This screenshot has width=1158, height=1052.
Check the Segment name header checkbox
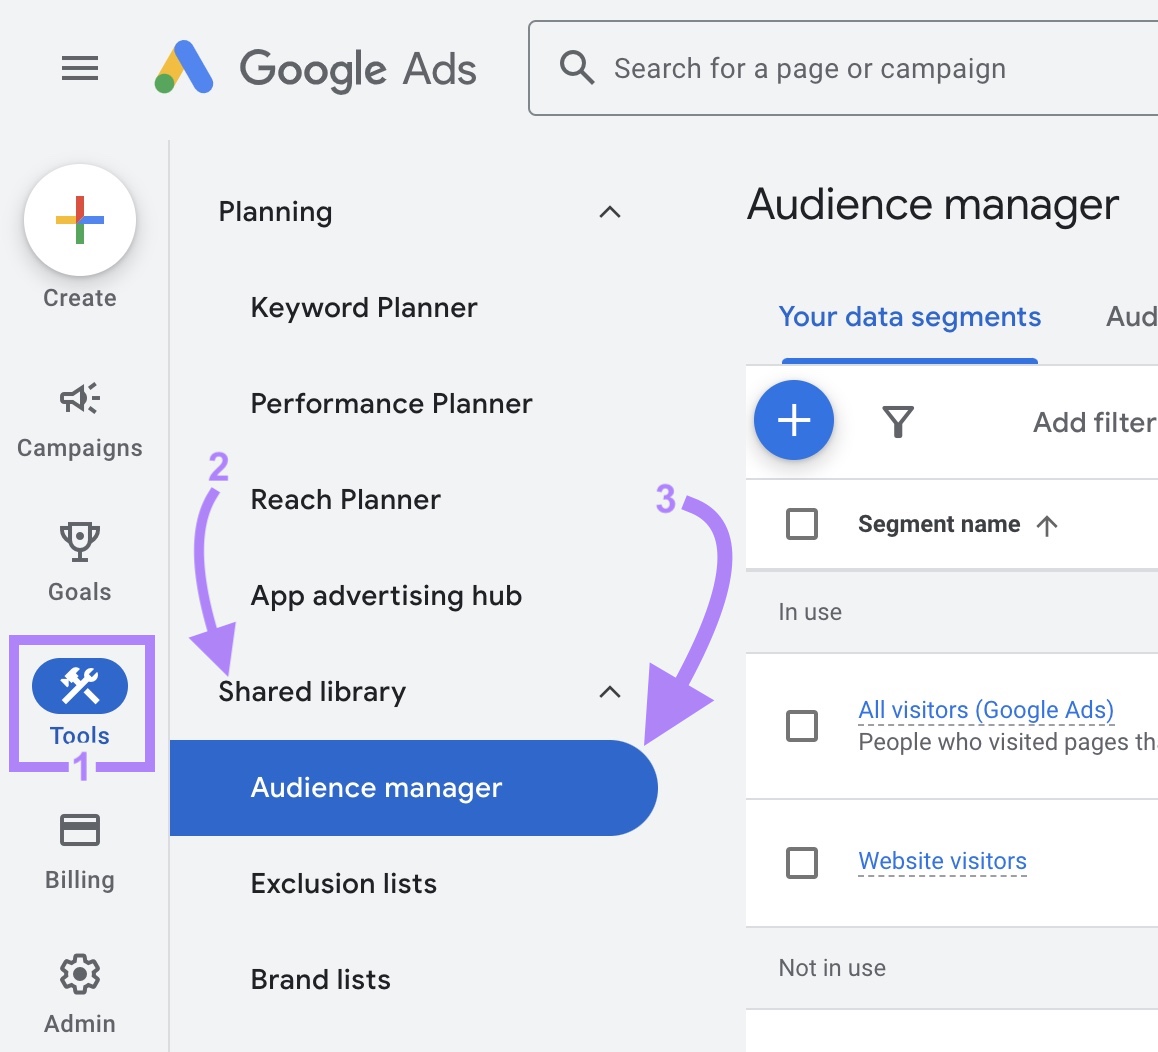800,524
